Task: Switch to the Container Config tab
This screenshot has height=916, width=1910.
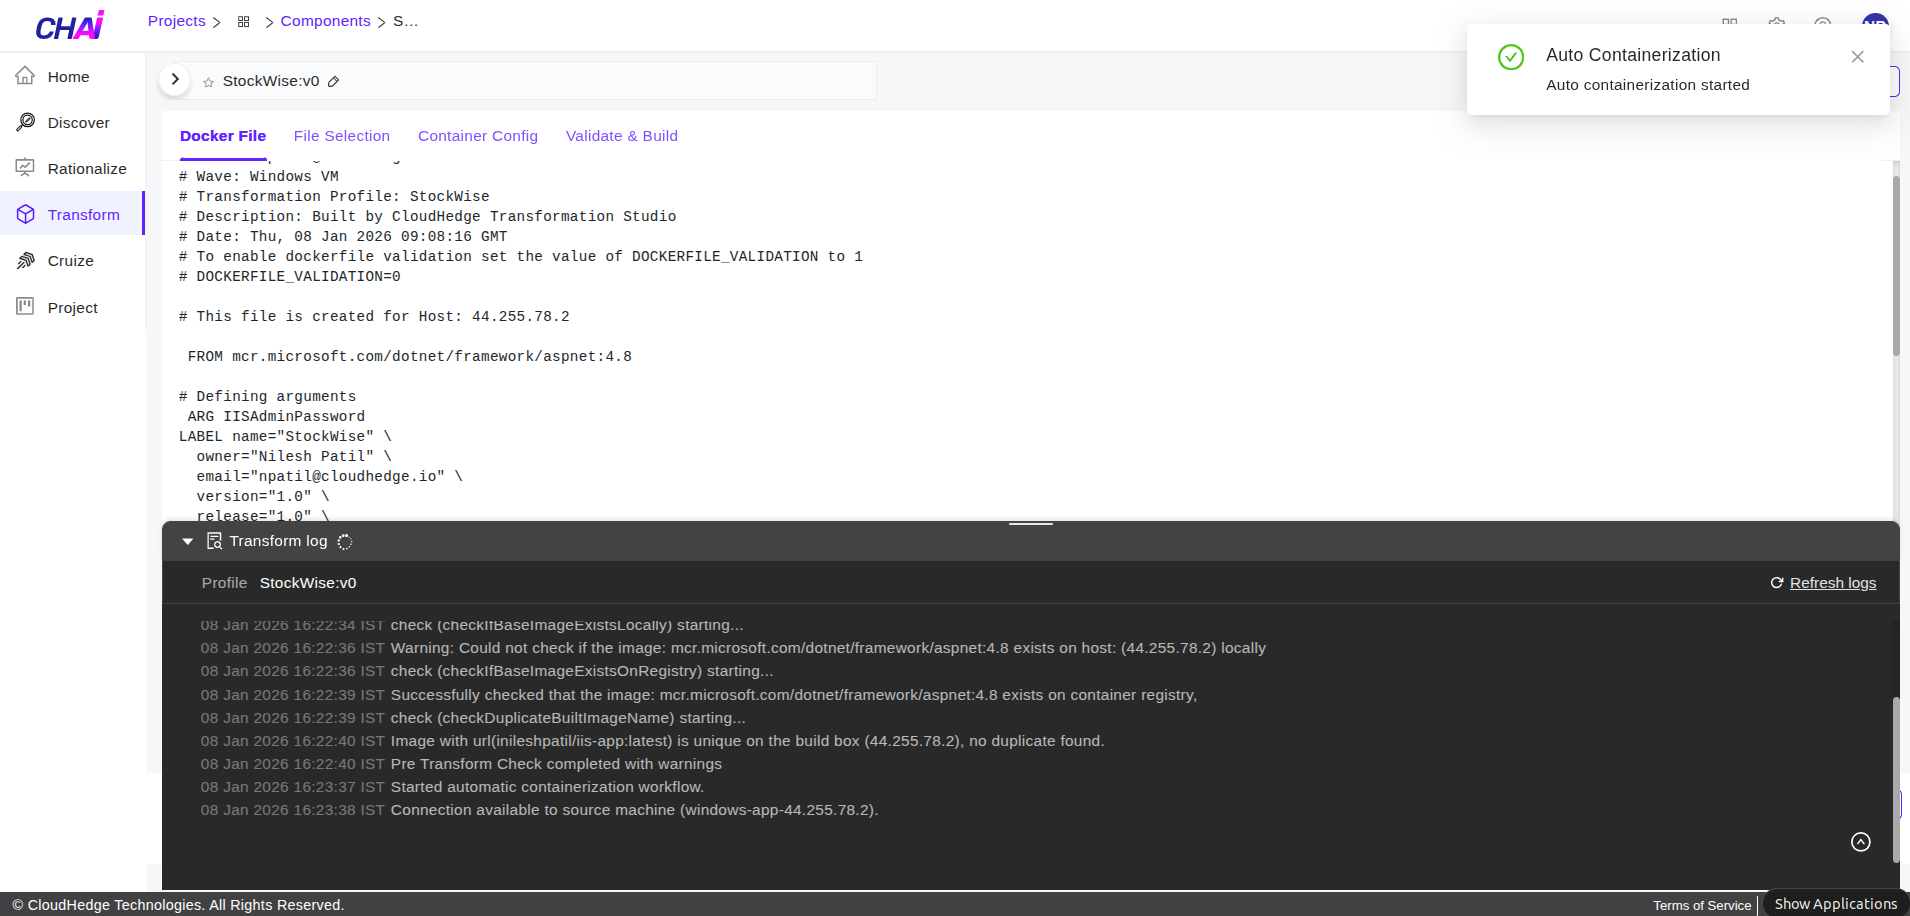Action: [478, 136]
